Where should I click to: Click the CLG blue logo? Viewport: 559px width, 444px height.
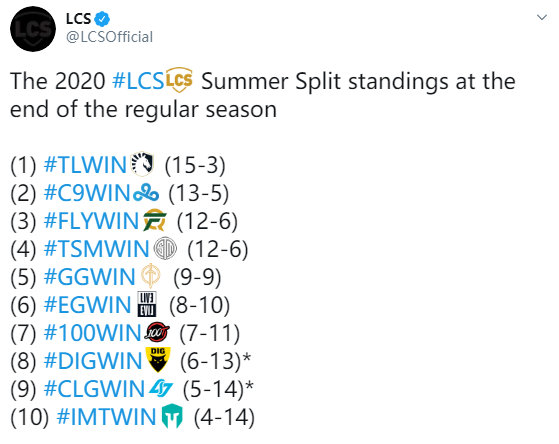[x=161, y=388]
